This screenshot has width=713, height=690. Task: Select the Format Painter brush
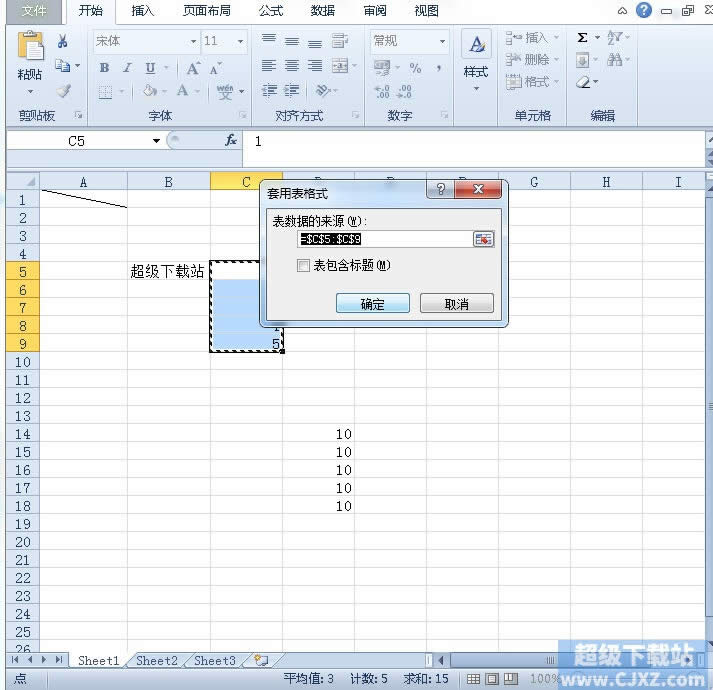pyautogui.click(x=63, y=91)
